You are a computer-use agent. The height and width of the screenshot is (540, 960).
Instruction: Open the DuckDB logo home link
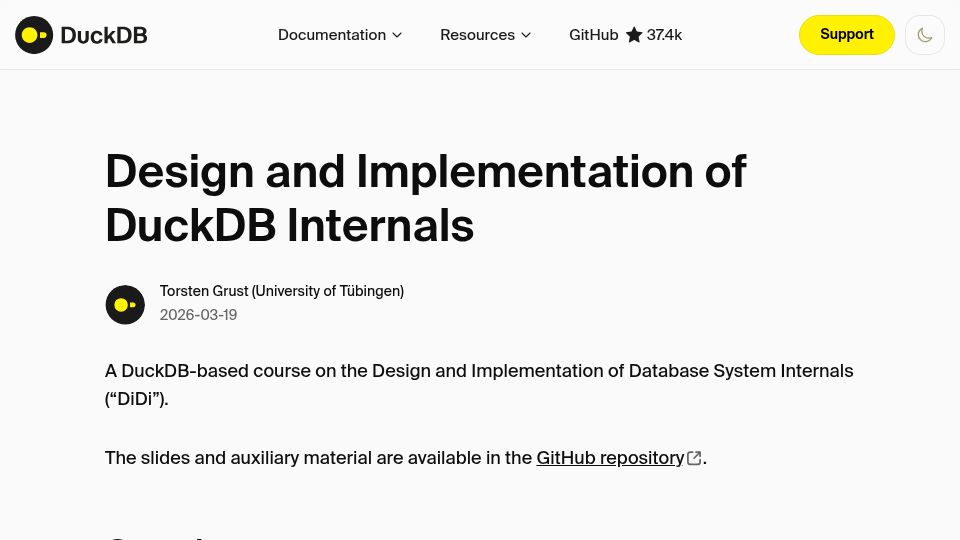[x=81, y=35]
